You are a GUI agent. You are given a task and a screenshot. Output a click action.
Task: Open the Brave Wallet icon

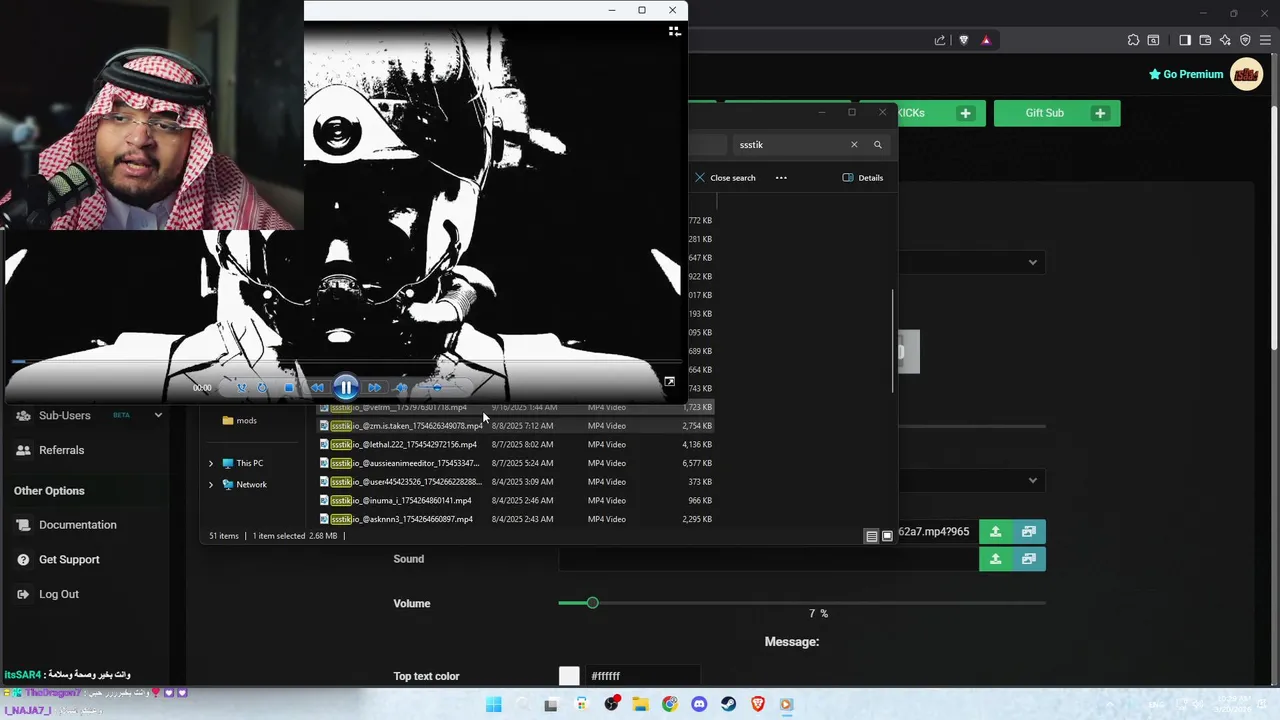pyautogui.click(x=1205, y=41)
